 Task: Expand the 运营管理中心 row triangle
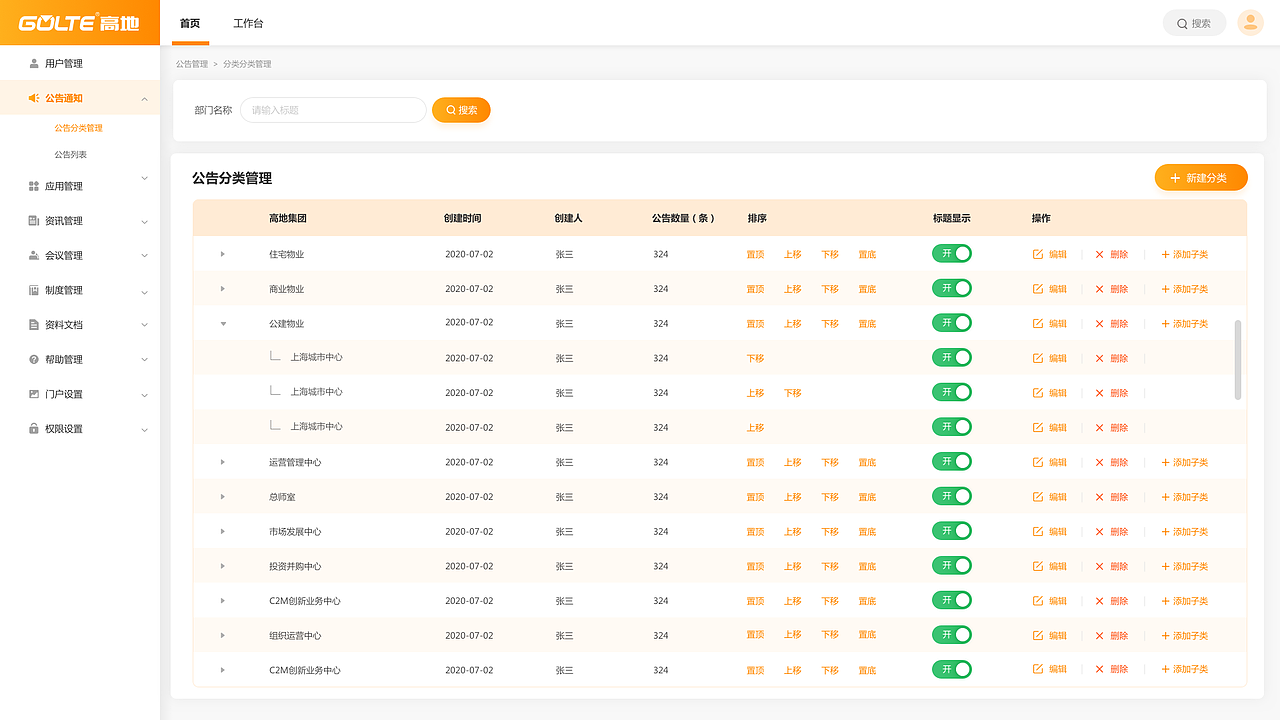[x=223, y=462]
